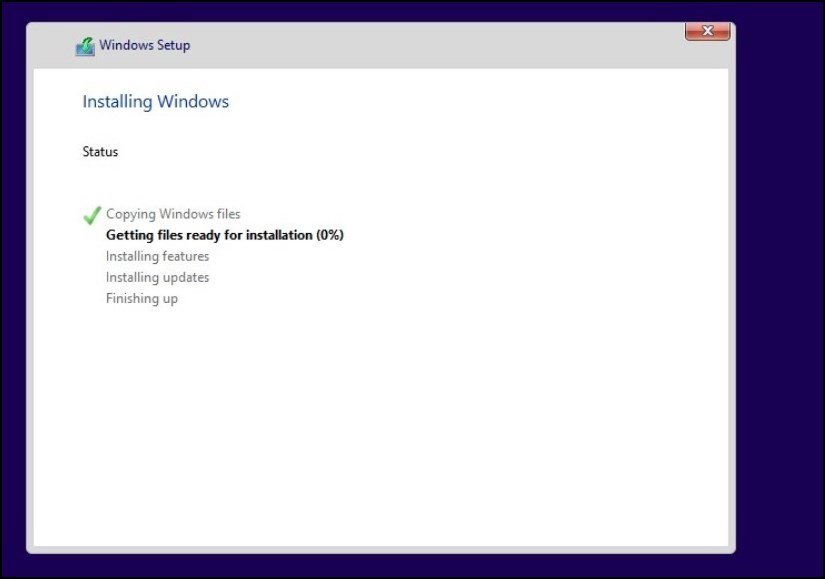This screenshot has height=579, width=825.
Task: Click 'Installing features' status line
Action: tap(157, 256)
